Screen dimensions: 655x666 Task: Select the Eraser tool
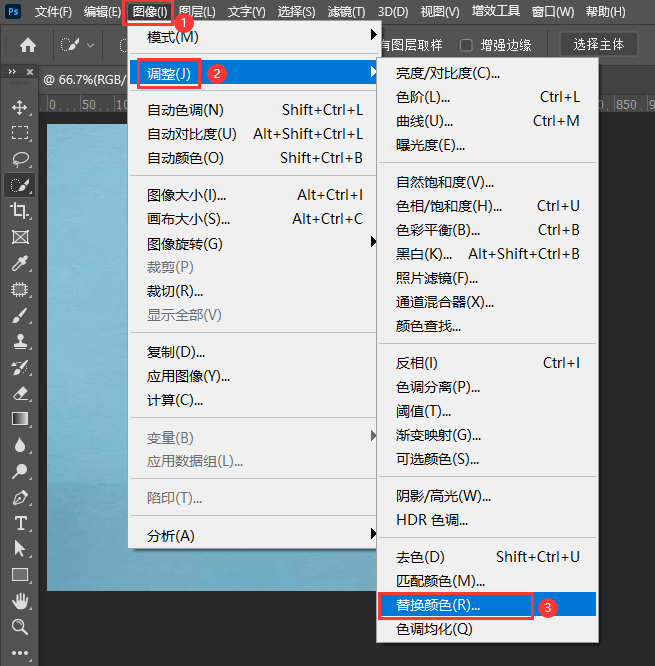[x=20, y=393]
